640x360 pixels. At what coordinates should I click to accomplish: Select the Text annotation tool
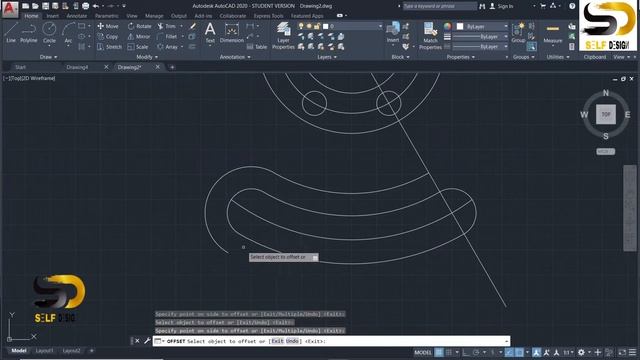click(x=210, y=33)
